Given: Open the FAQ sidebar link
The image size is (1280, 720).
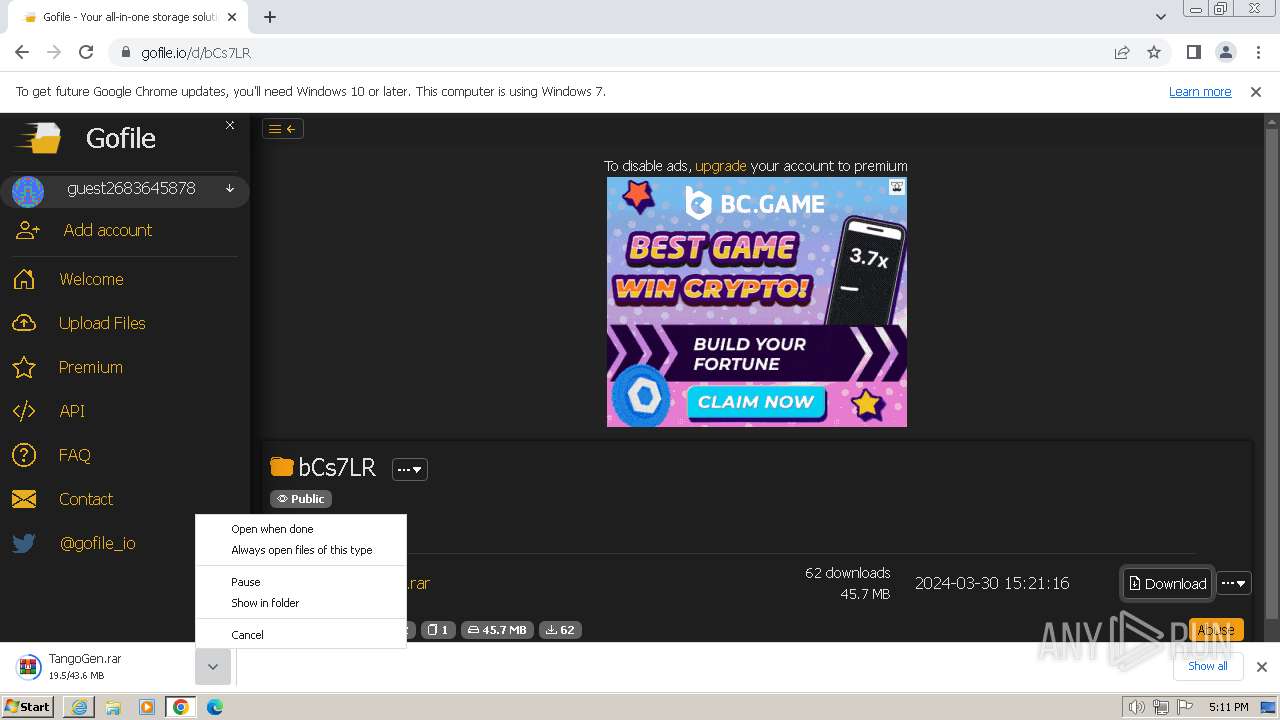Looking at the screenshot, I should [75, 455].
